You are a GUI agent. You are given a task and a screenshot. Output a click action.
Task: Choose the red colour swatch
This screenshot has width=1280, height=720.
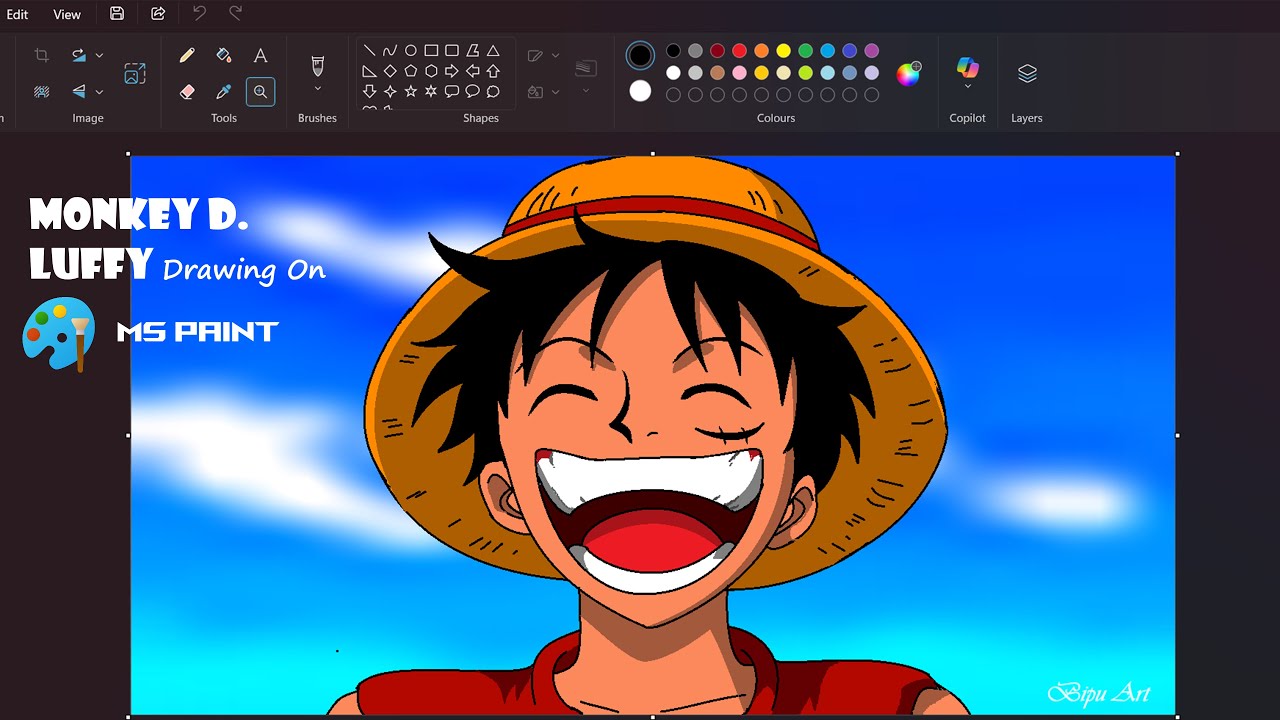(x=739, y=51)
